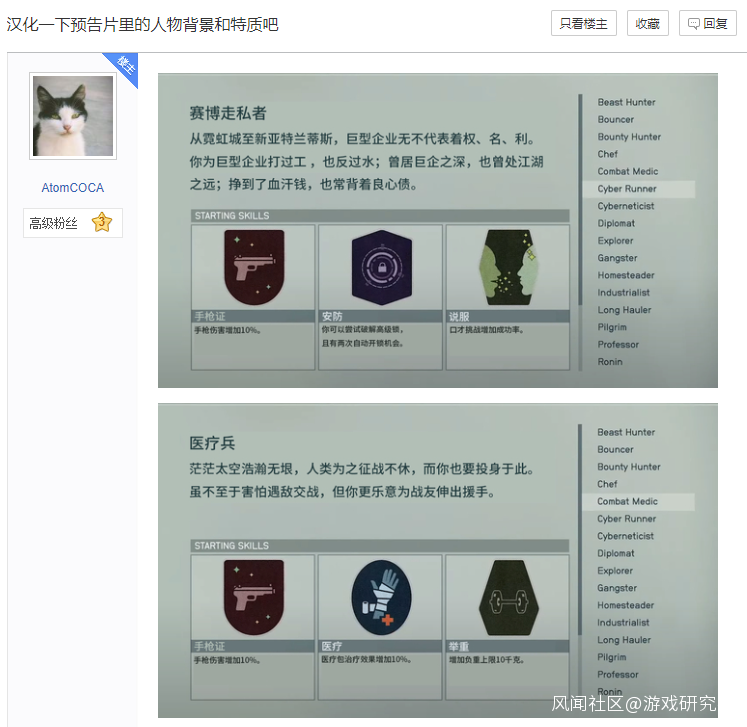Click the 安防 skill label
Viewport: 747px width, 727px height.
tap(332, 316)
